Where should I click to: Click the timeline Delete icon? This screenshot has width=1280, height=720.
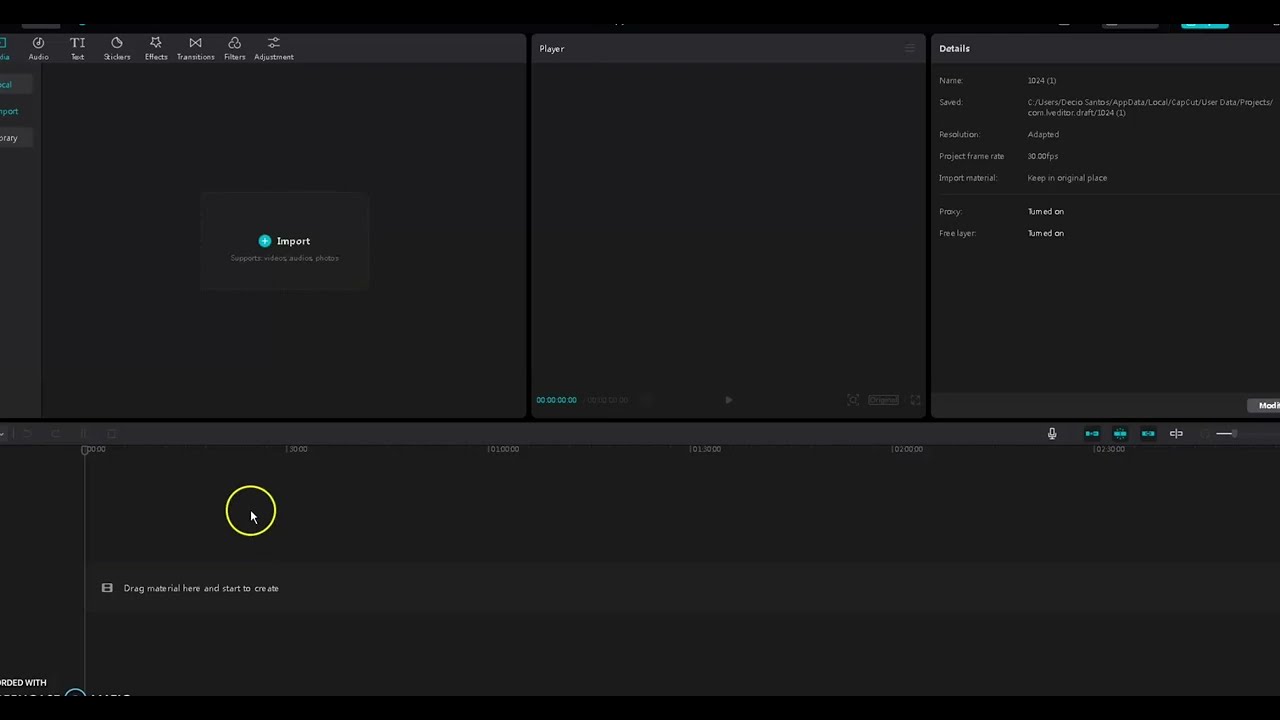[x=111, y=434]
